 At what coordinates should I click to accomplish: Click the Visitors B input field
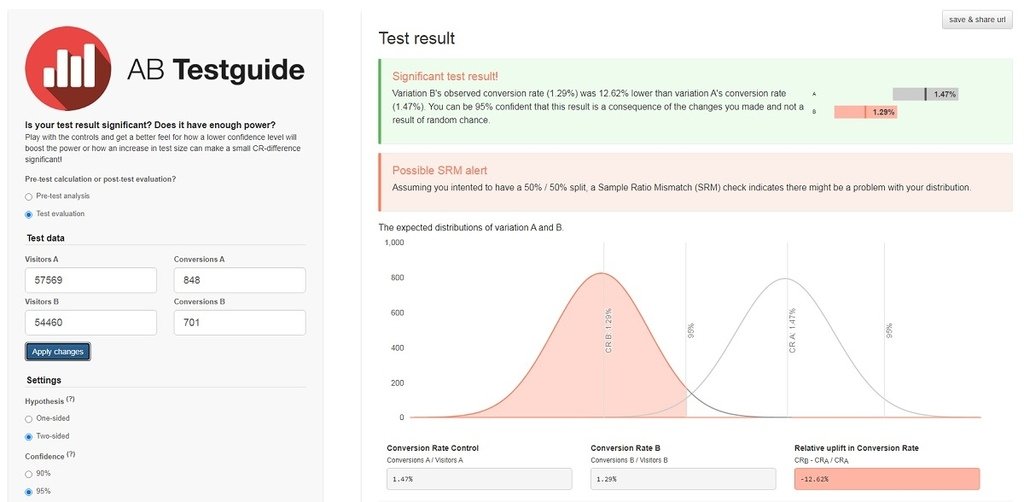[x=91, y=322]
